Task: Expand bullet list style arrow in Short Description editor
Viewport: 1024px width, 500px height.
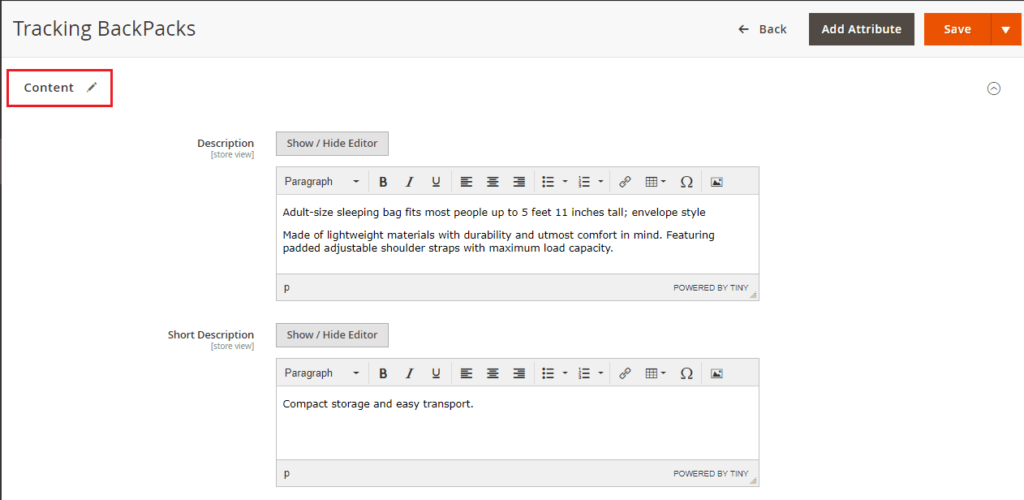Action: 565,373
